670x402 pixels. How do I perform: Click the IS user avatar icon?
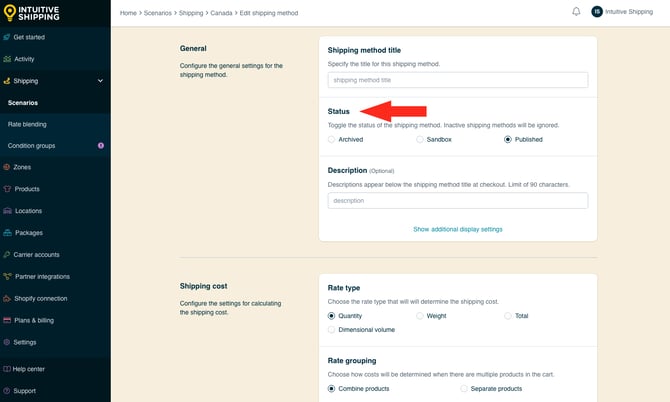point(597,12)
